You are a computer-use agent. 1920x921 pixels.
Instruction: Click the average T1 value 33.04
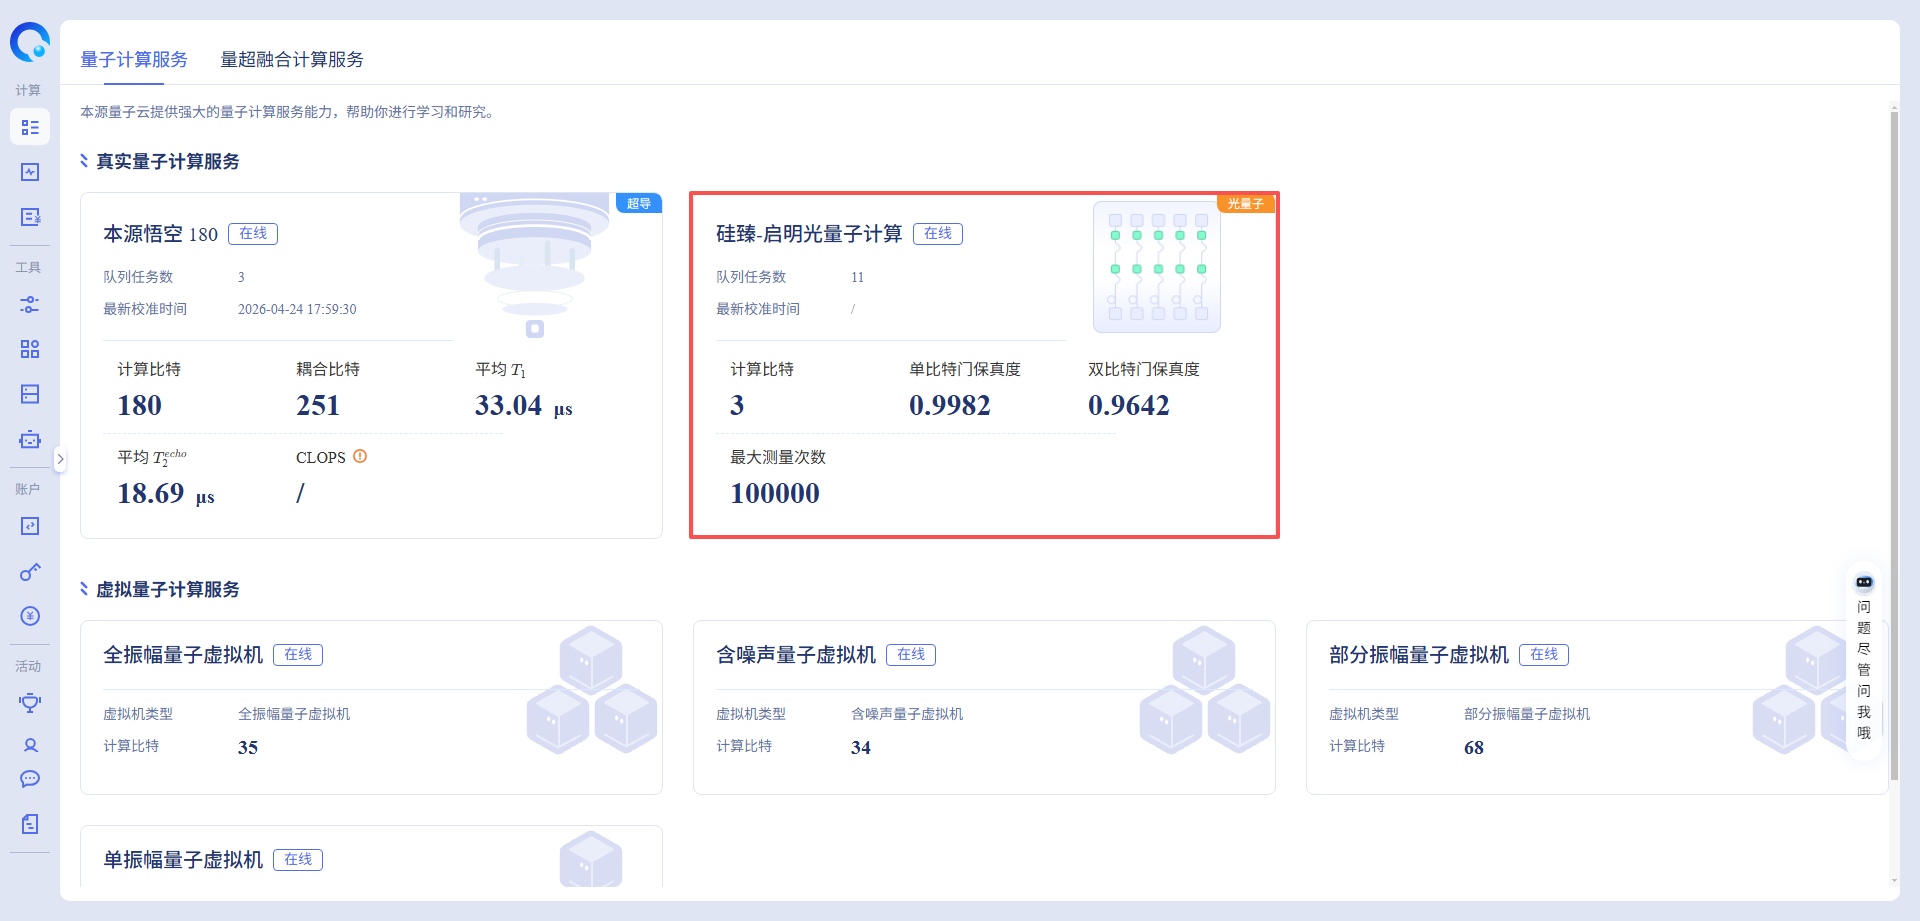[508, 405]
